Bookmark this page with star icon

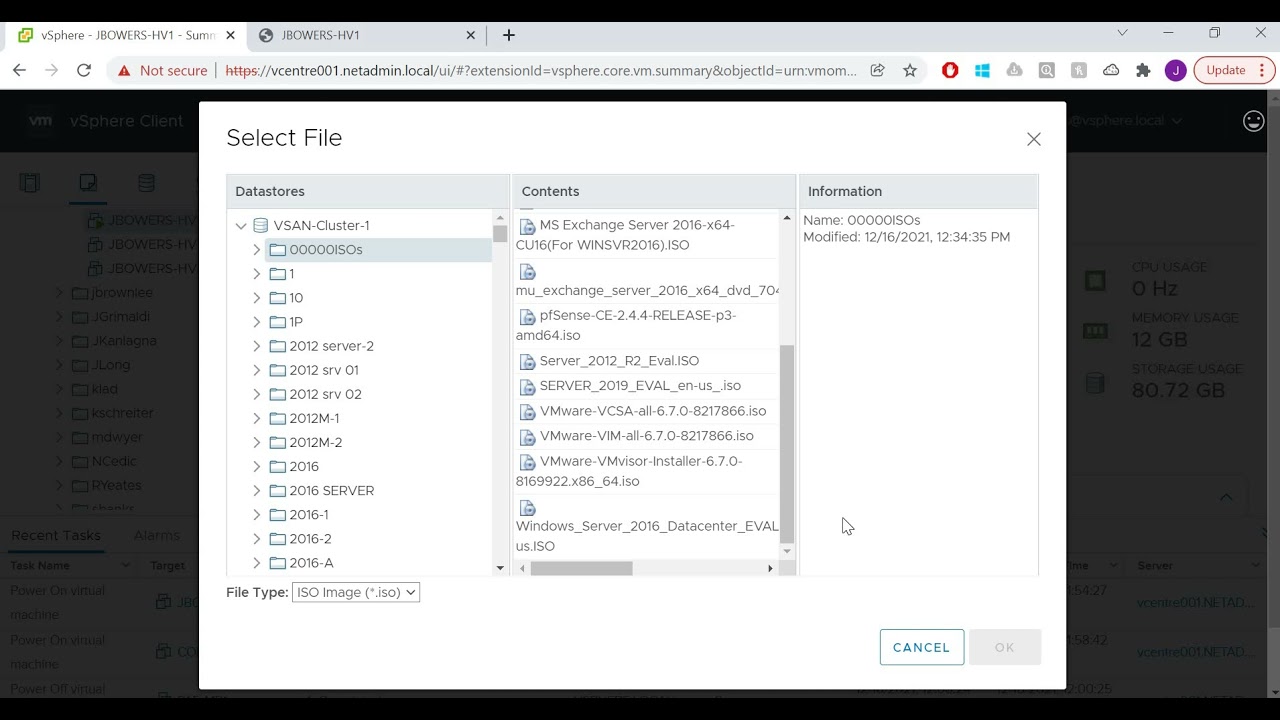910,70
